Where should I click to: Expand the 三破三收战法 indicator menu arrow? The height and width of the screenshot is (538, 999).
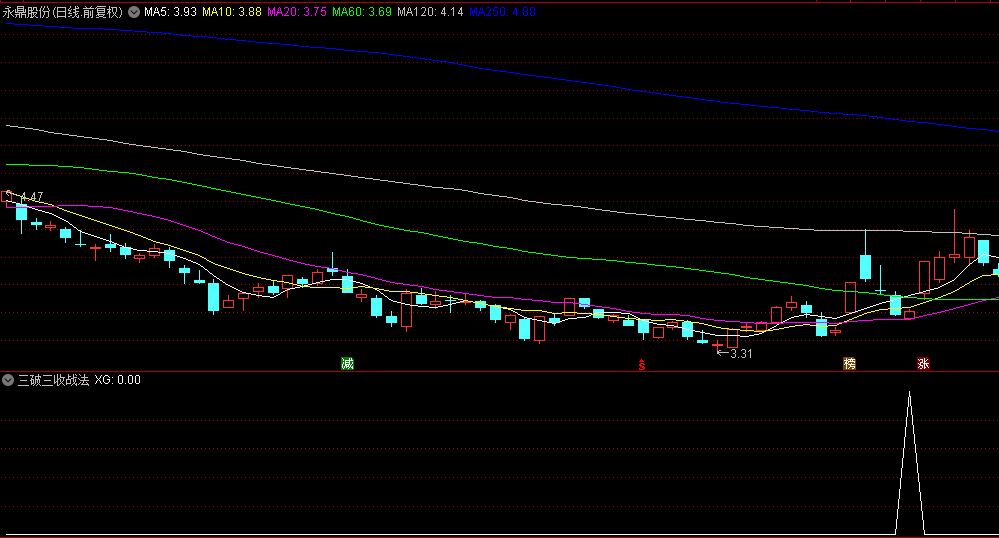8,380
